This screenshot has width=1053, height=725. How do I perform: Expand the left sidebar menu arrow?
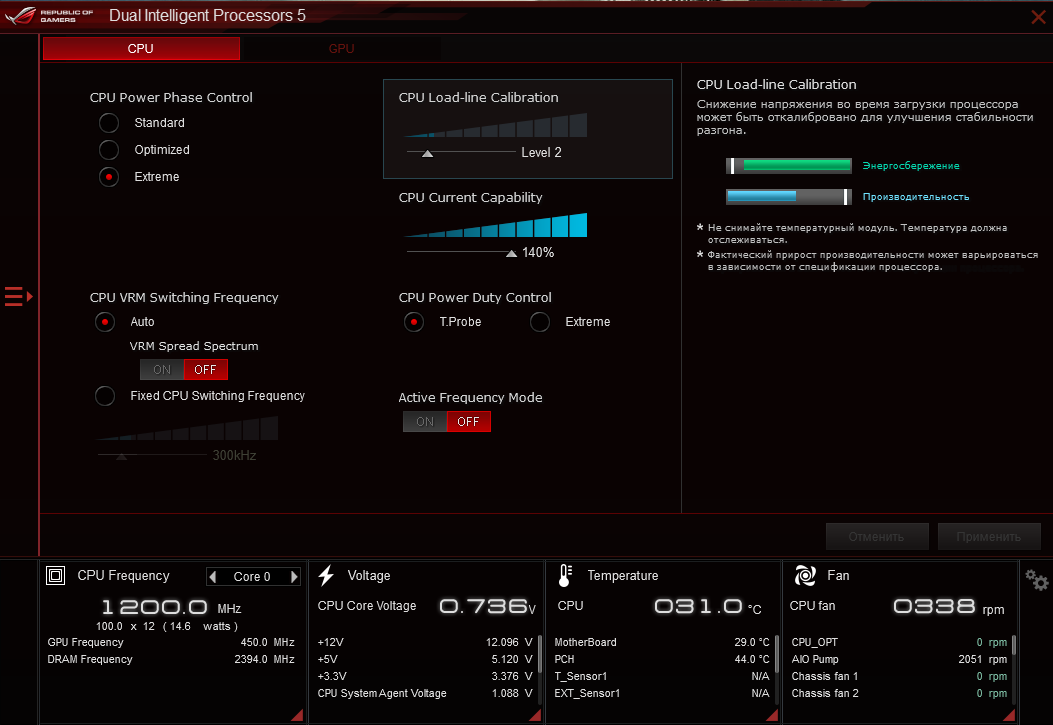(19, 296)
